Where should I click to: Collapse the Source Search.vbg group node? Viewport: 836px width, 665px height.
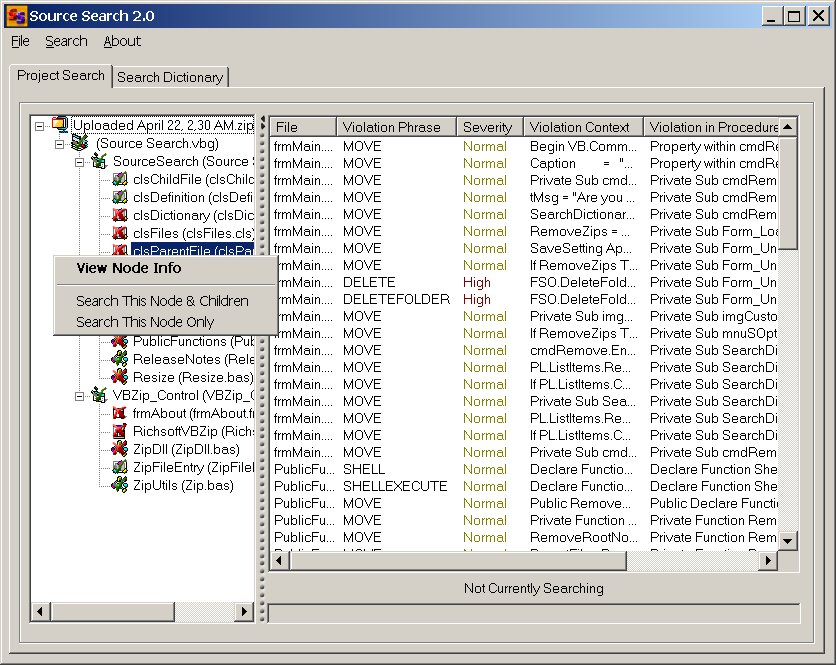[x=59, y=144]
